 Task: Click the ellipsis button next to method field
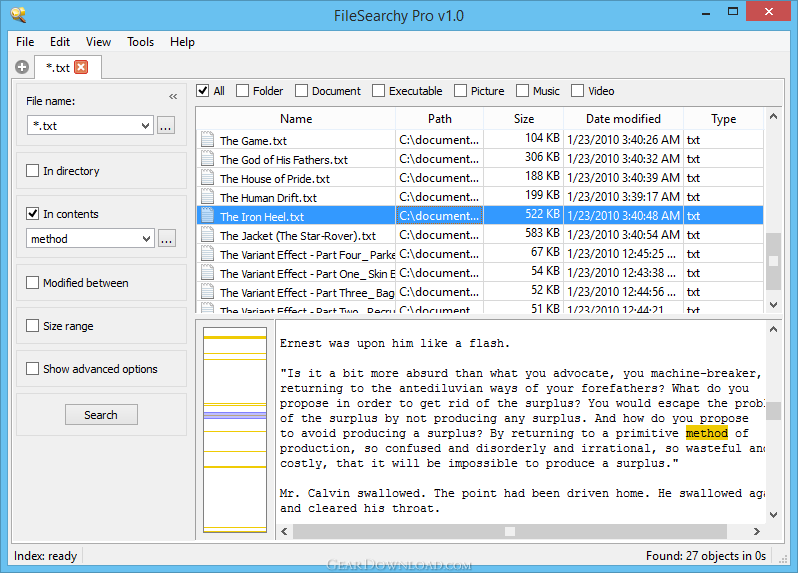click(166, 239)
